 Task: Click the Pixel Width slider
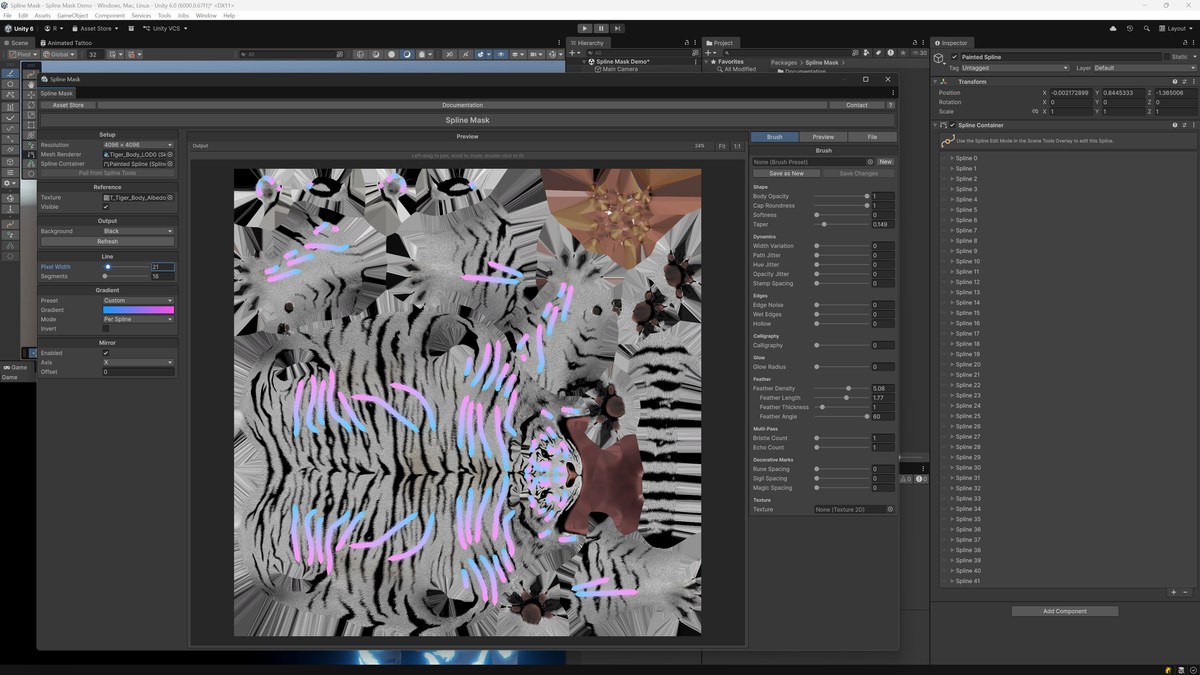click(125, 267)
